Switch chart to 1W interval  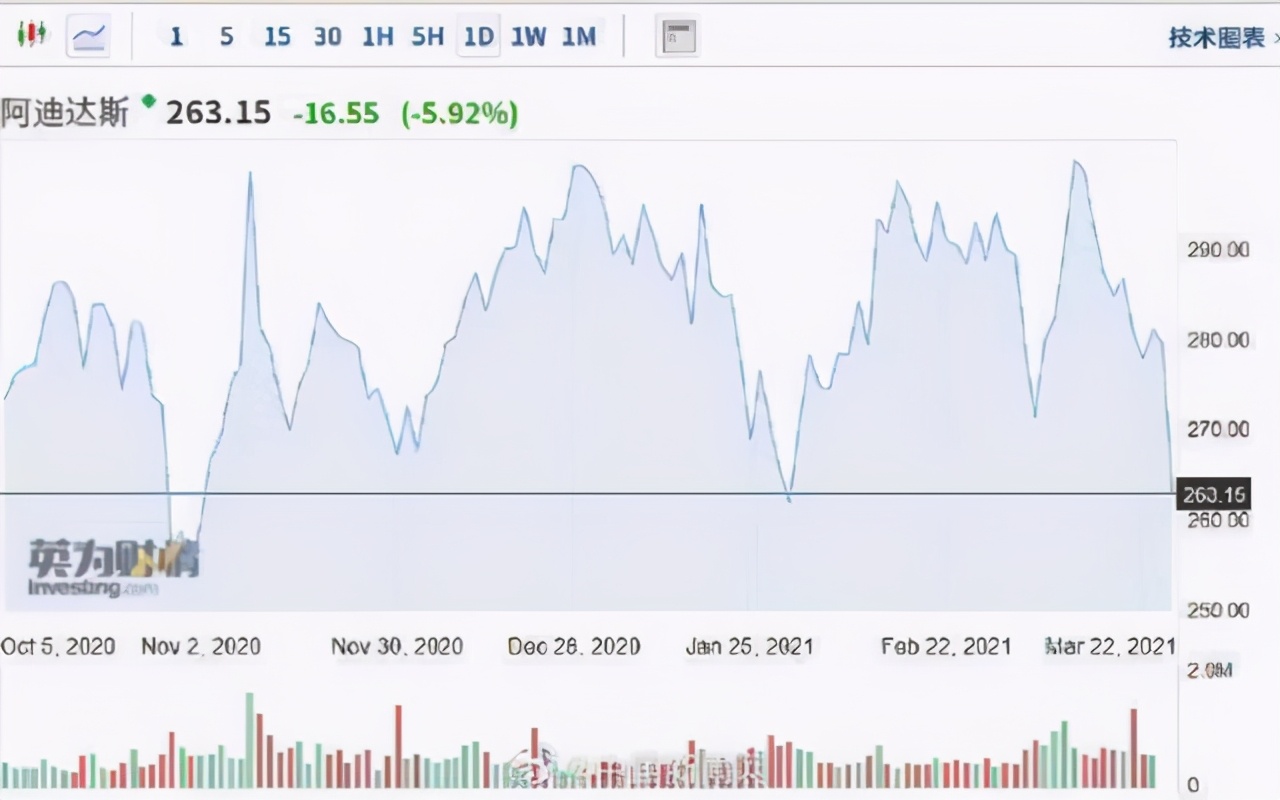[x=528, y=37]
